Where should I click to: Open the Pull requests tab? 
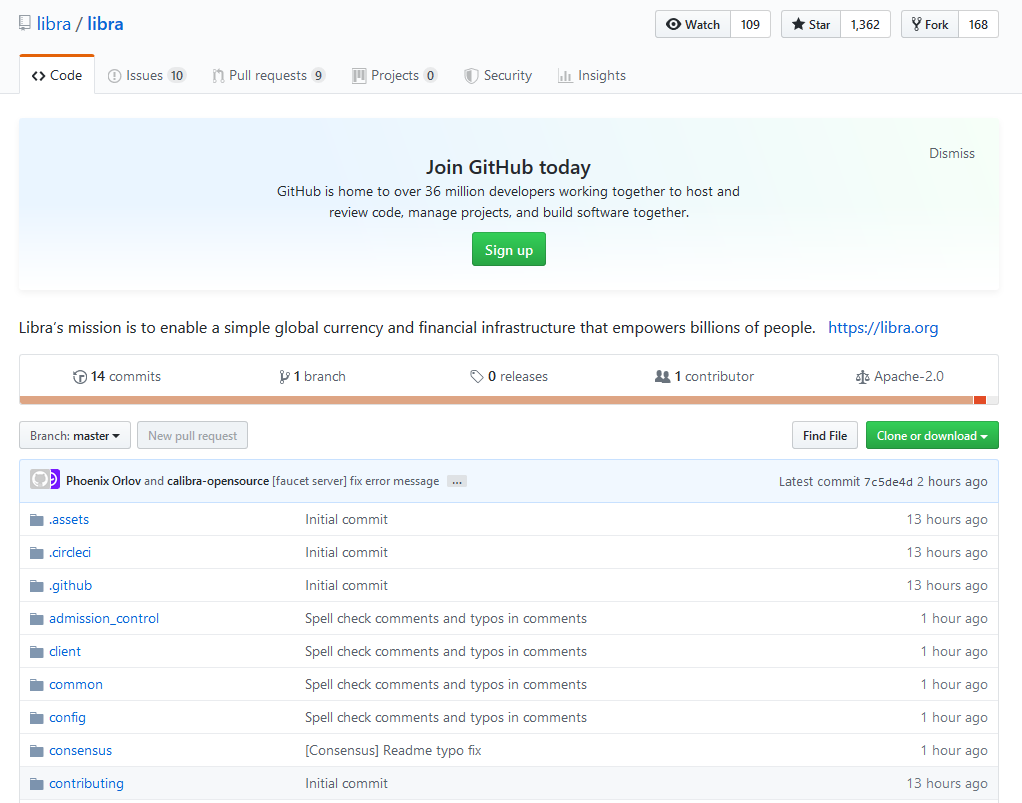pyautogui.click(x=268, y=76)
